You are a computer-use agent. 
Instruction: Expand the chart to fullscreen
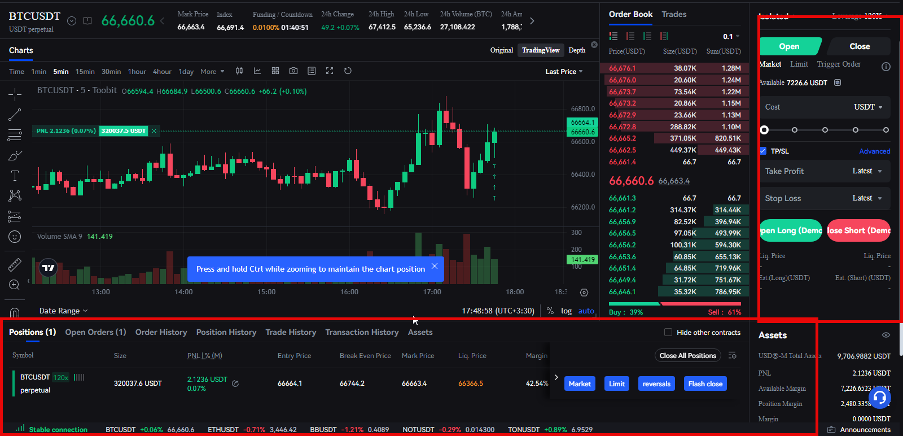tap(330, 71)
